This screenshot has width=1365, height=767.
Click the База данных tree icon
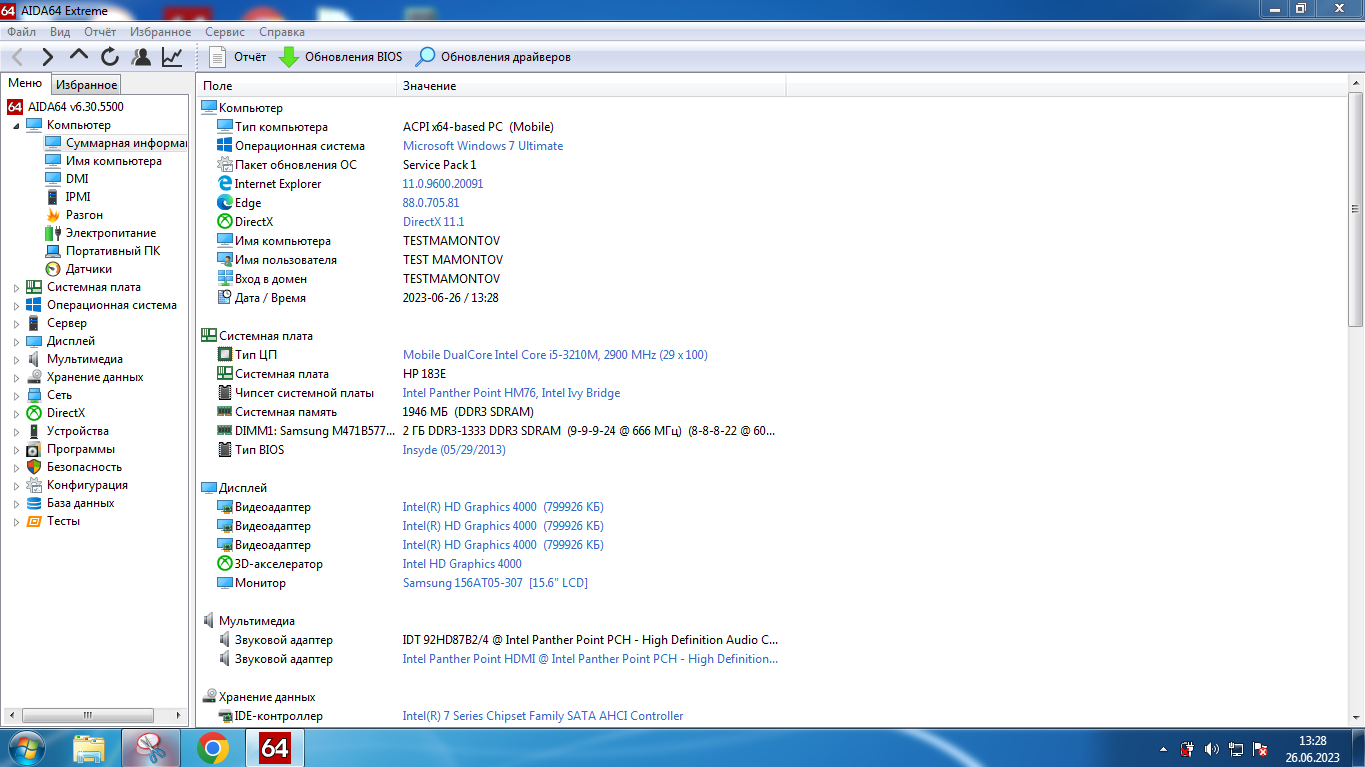pos(34,503)
